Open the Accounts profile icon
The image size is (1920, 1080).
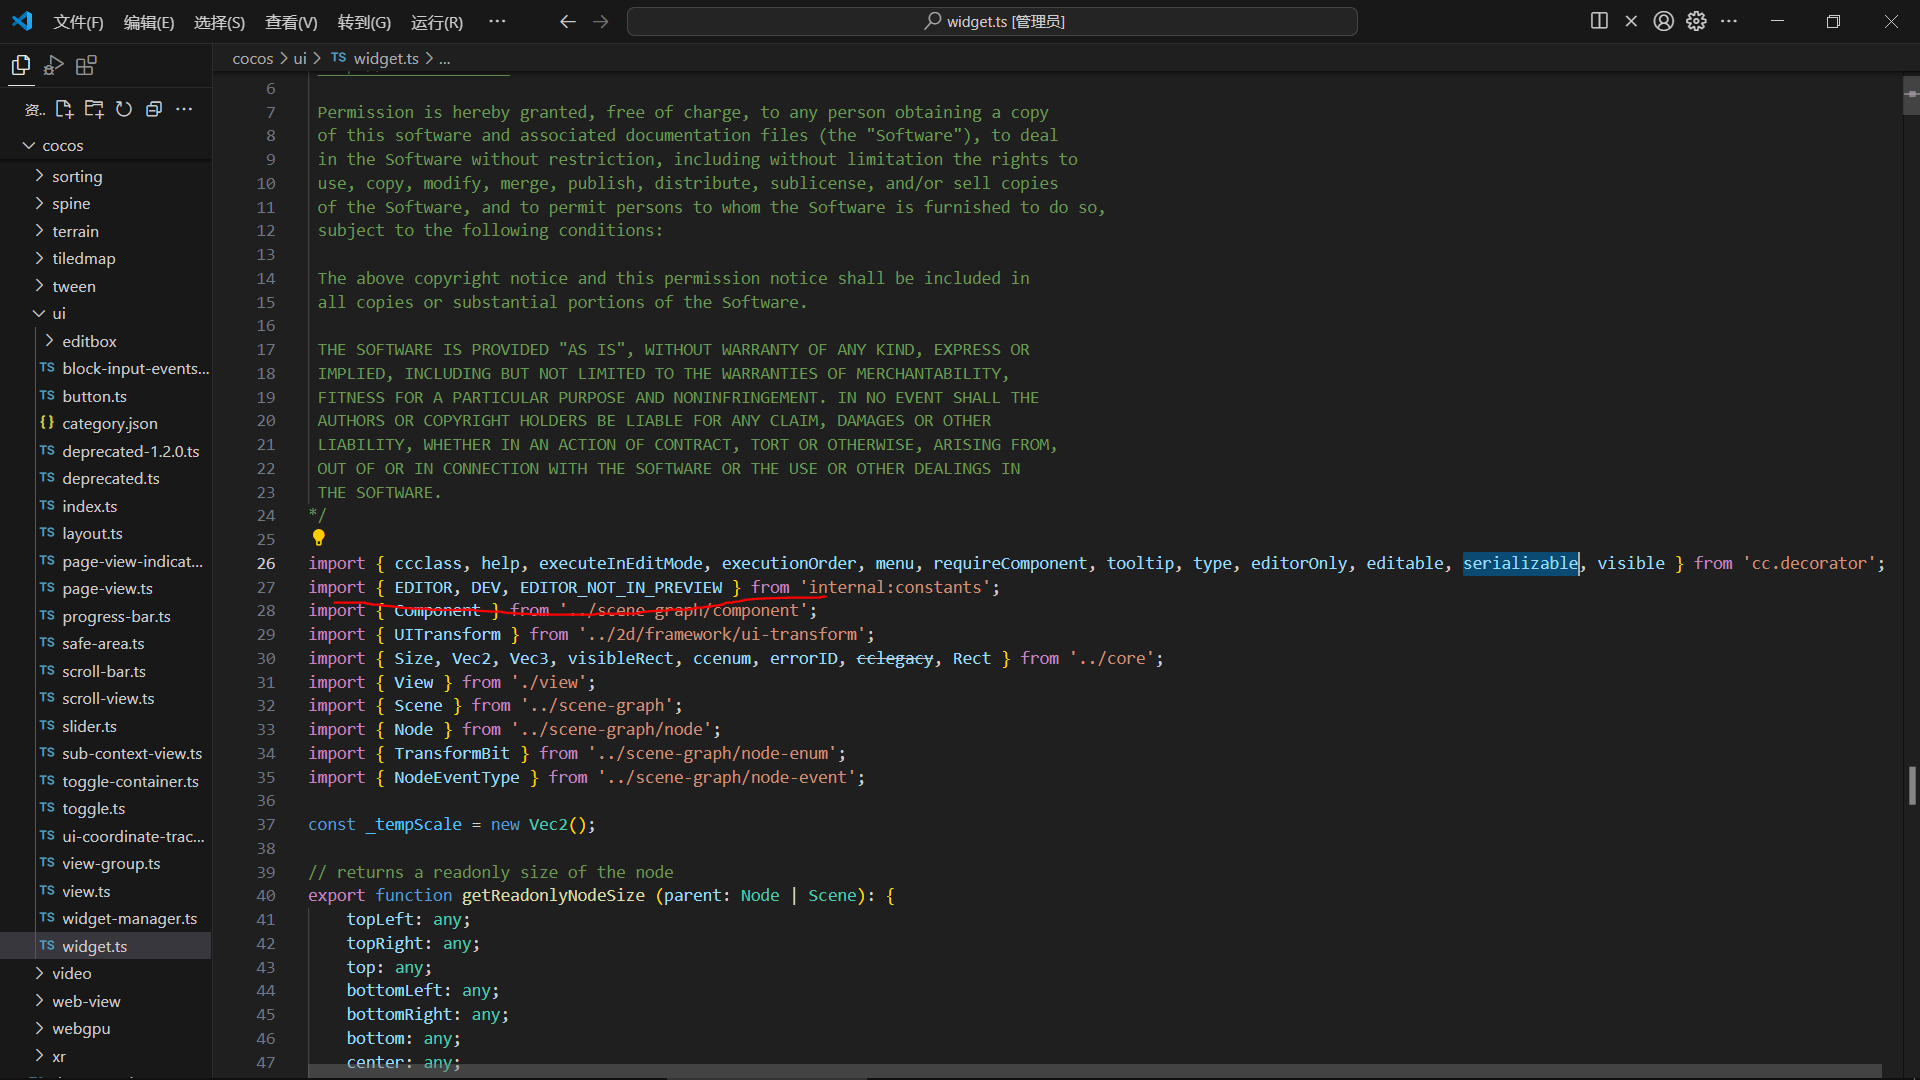[x=1663, y=21]
